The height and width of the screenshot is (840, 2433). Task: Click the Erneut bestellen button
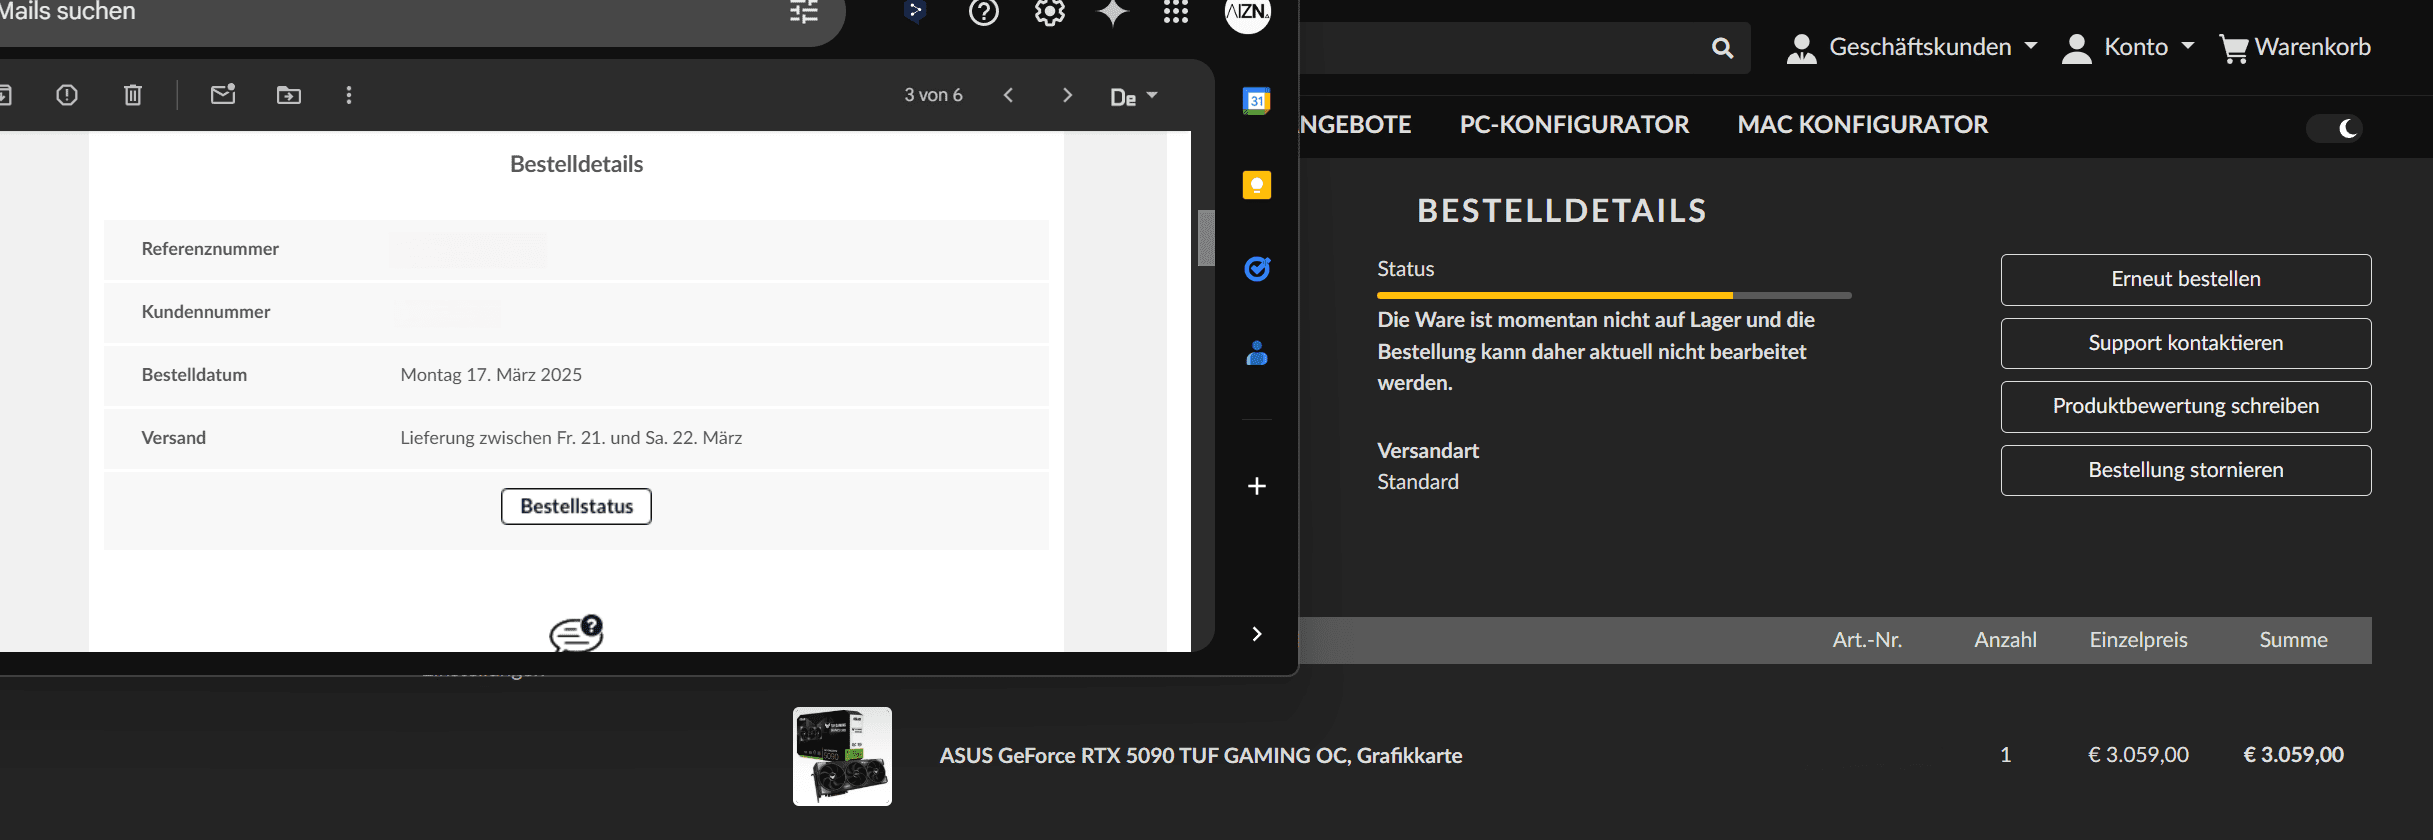click(2186, 279)
